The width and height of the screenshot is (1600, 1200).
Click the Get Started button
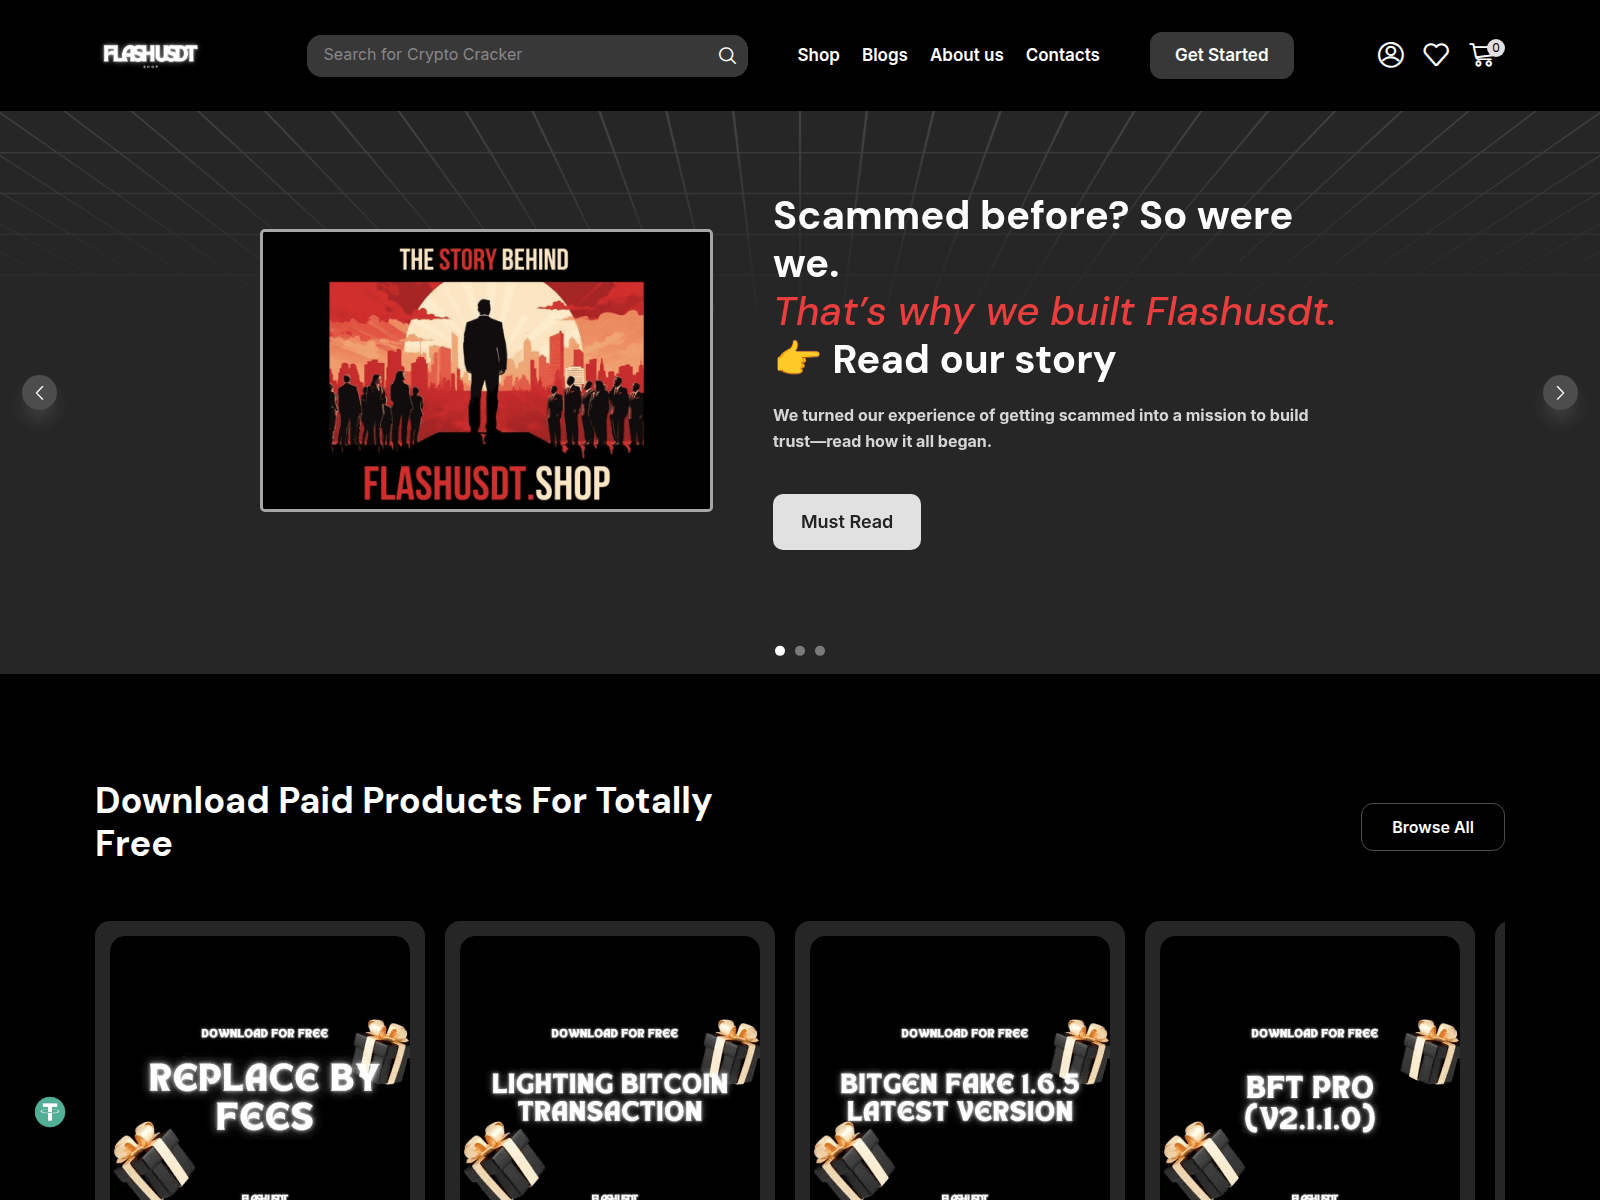[1222, 55]
